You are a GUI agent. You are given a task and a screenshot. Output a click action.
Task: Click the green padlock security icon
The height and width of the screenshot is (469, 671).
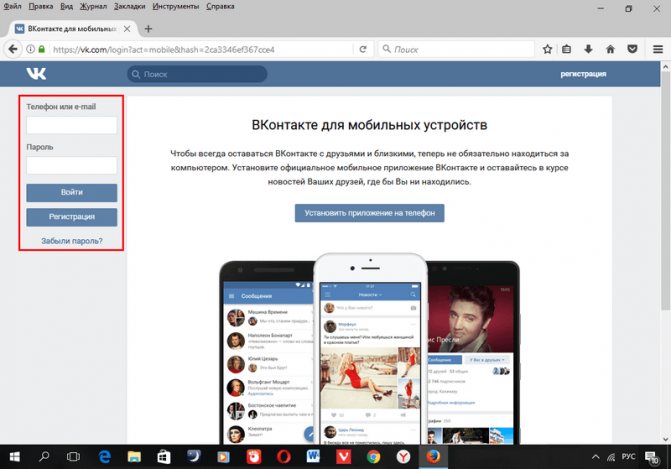(42, 49)
